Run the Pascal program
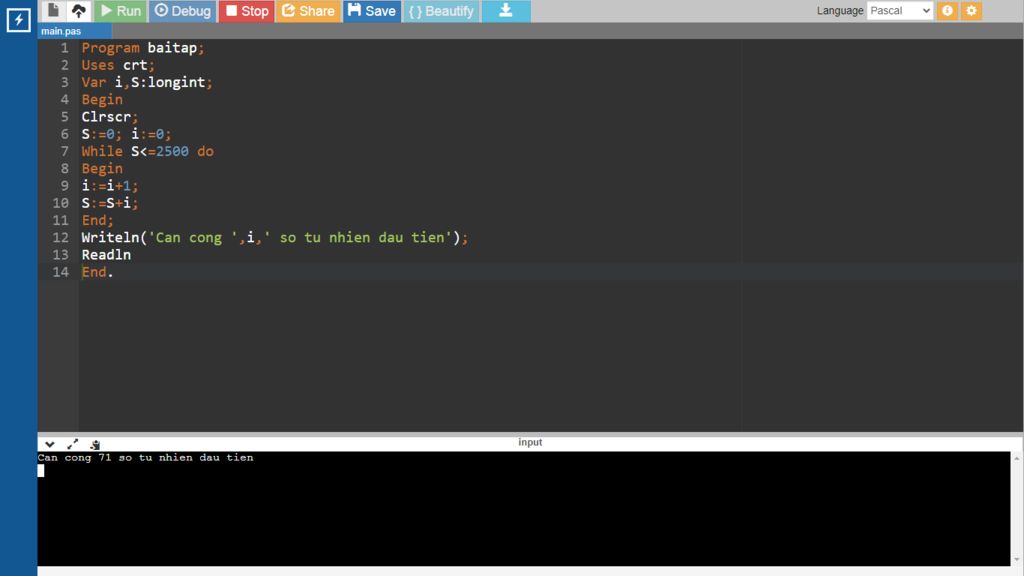 [x=120, y=10]
